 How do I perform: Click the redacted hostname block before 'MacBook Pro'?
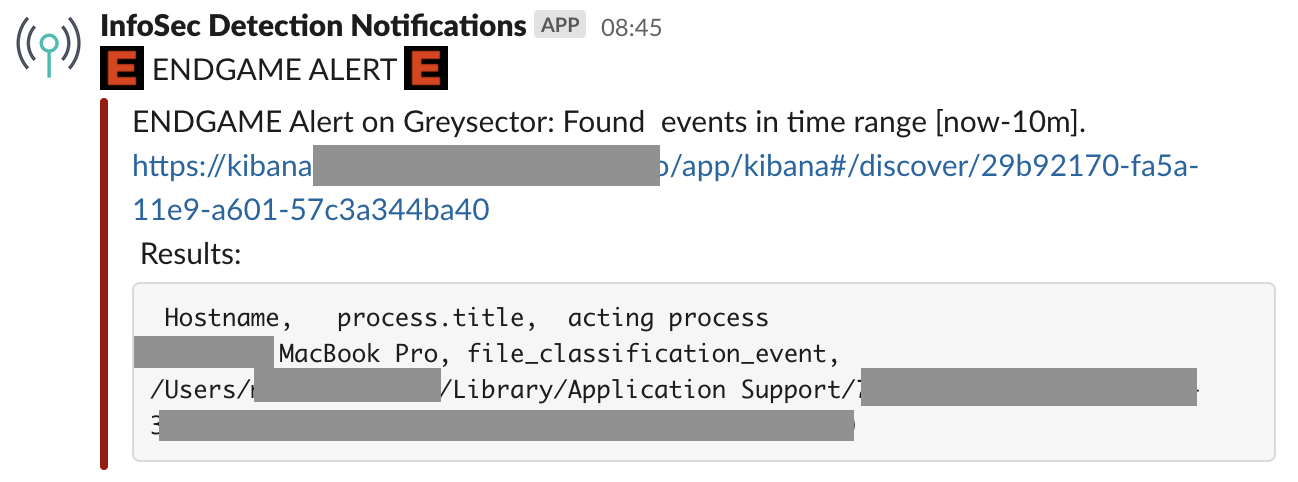click(204, 353)
